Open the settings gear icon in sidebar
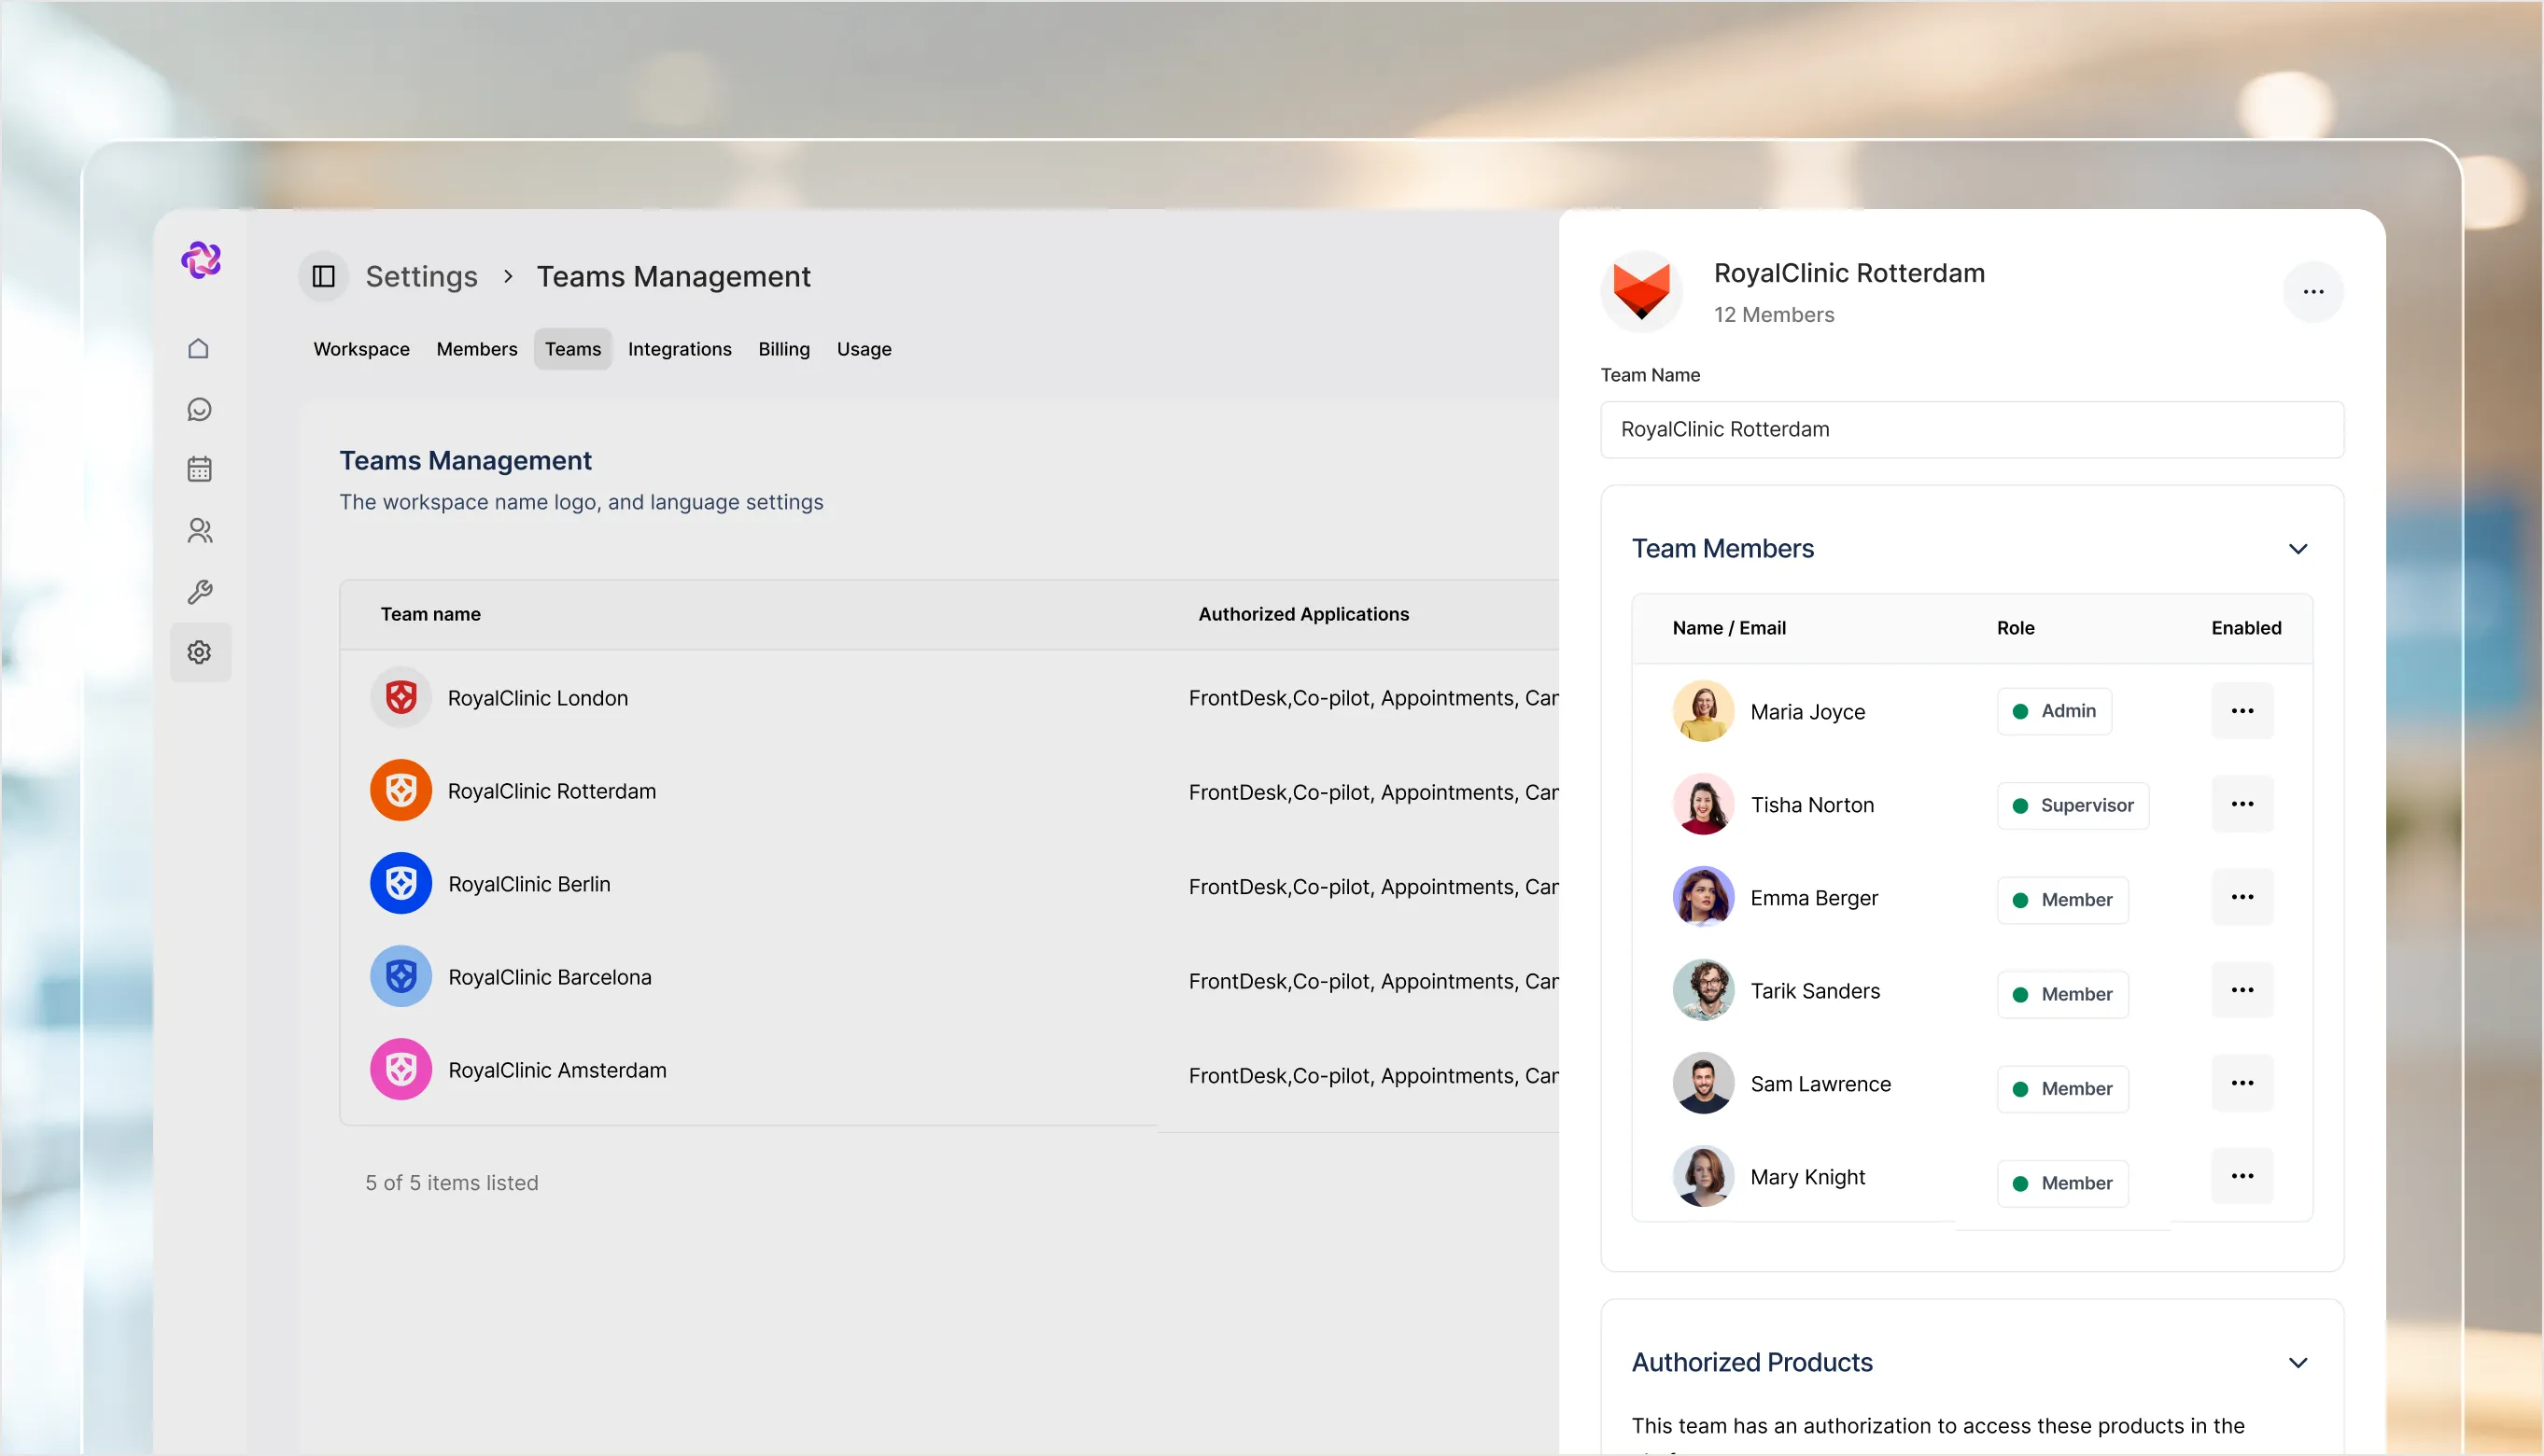The image size is (2544, 1456). click(200, 653)
